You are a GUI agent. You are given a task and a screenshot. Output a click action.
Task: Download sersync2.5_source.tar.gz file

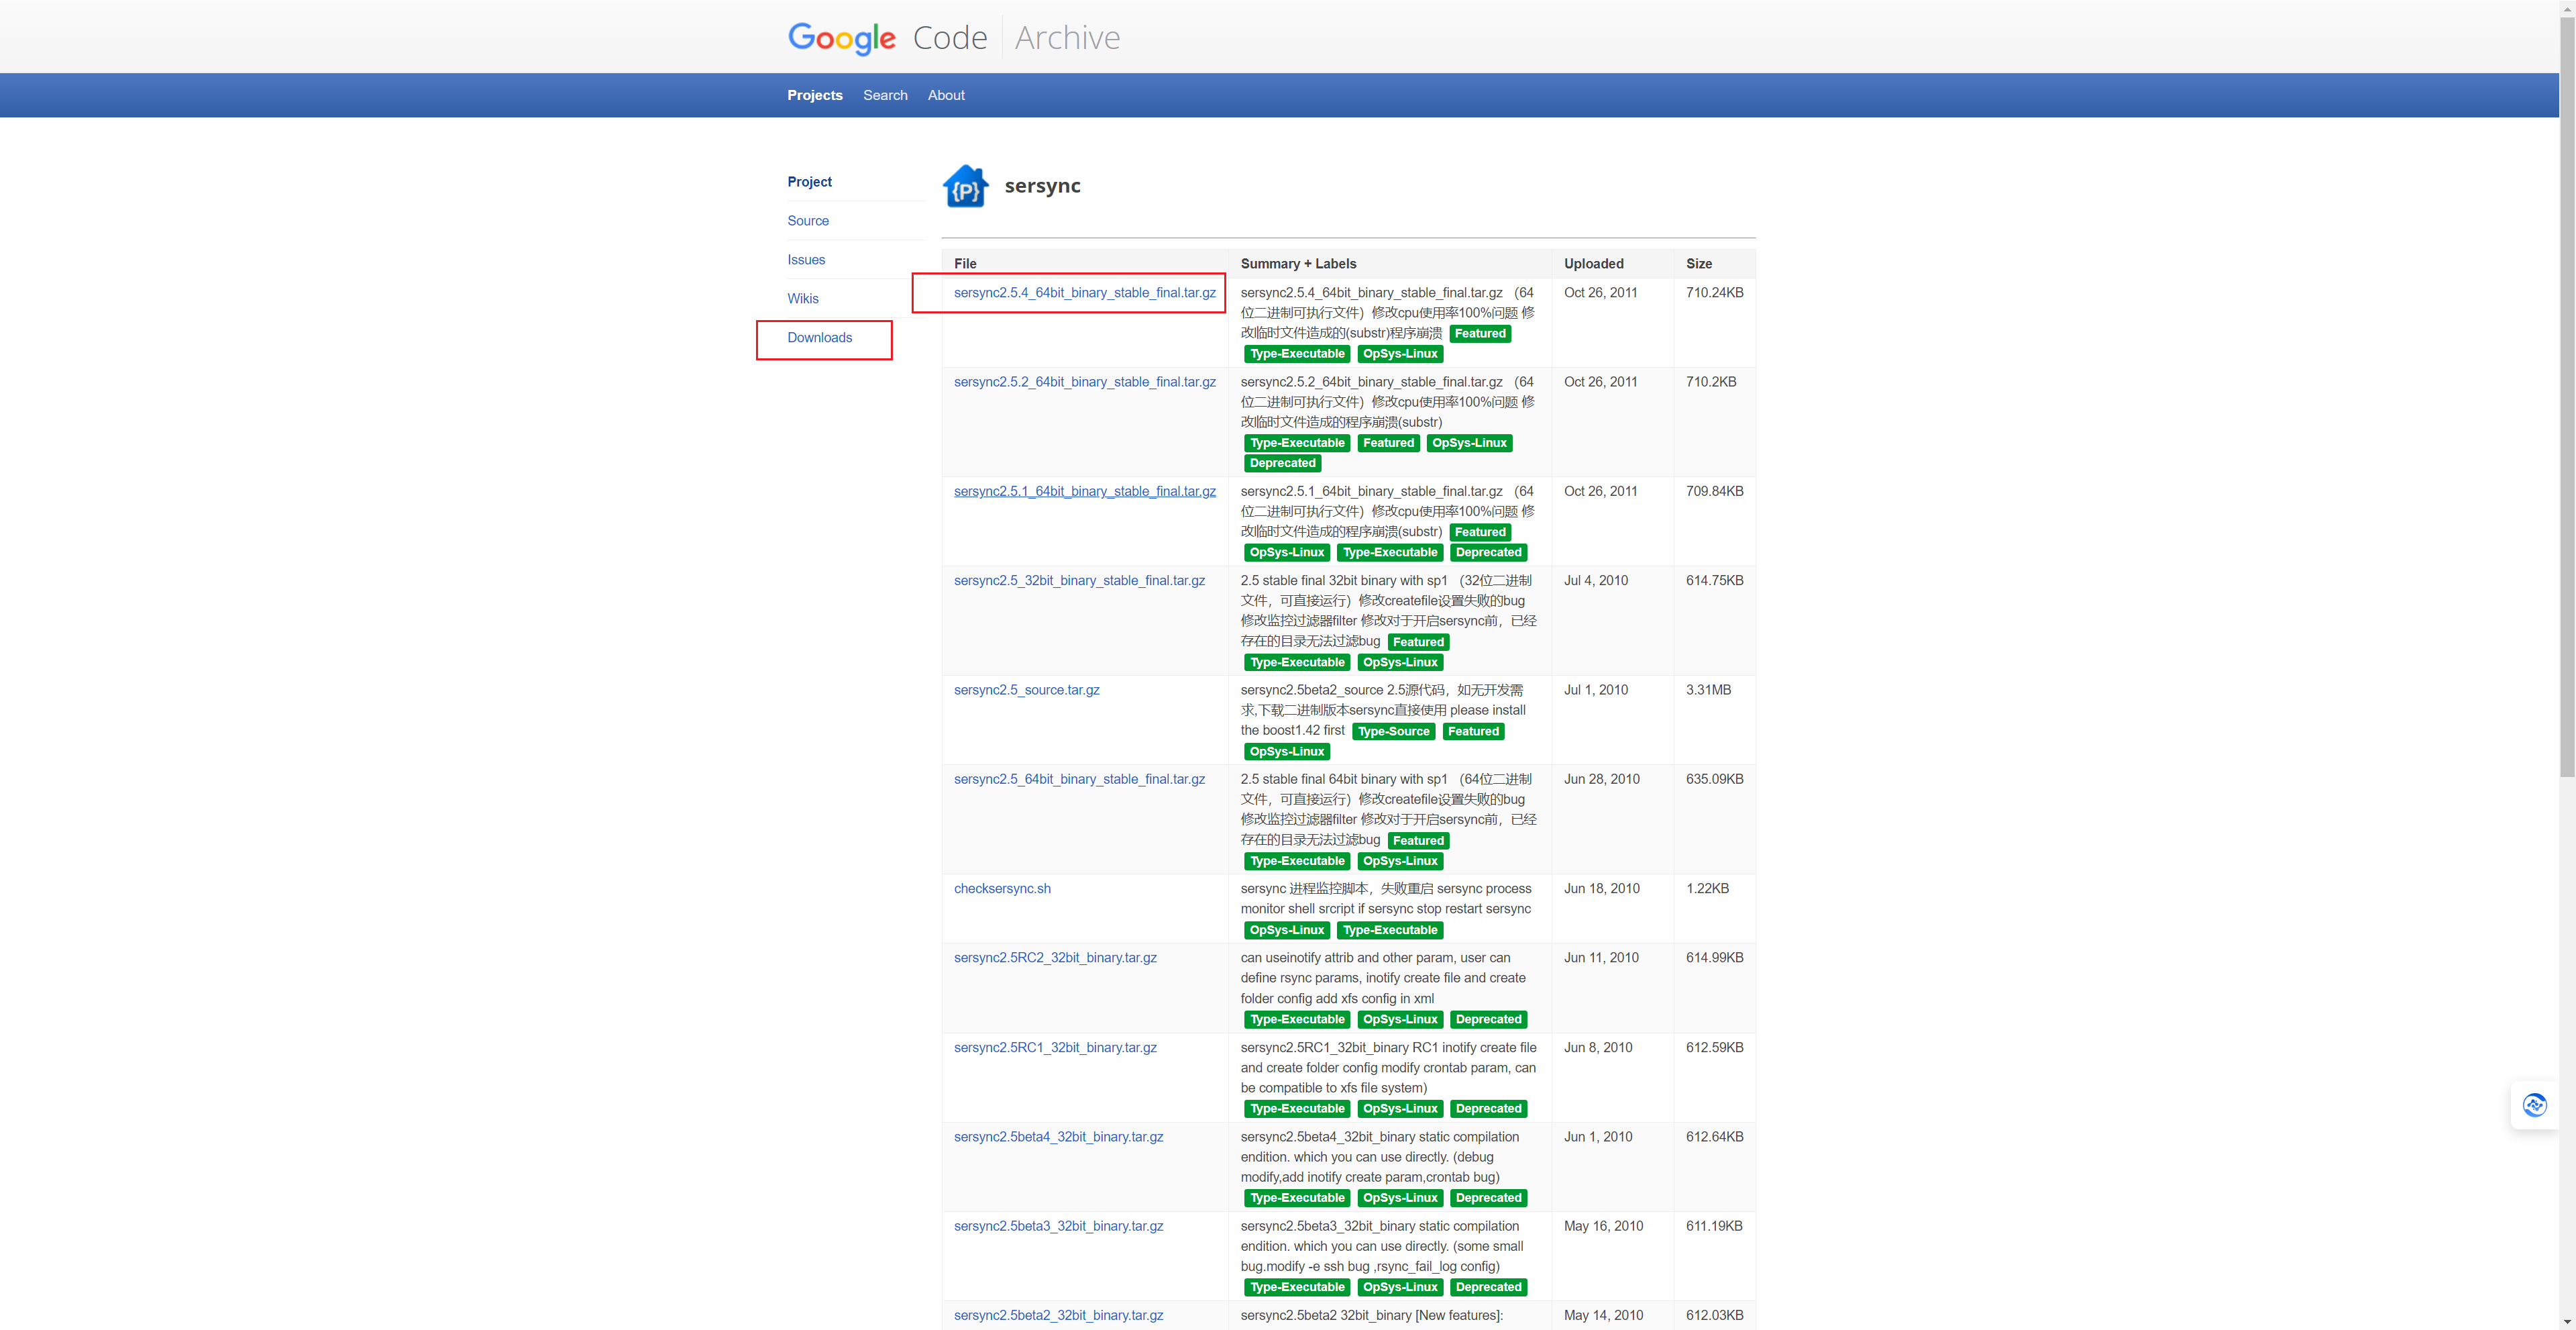(1026, 690)
